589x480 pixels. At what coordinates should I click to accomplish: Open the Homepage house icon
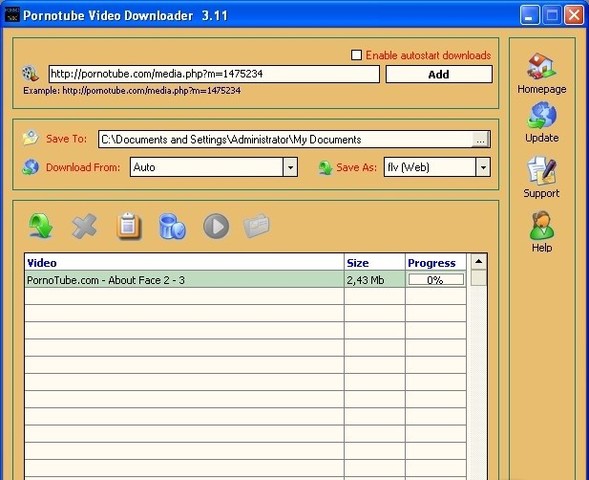pyautogui.click(x=541, y=66)
